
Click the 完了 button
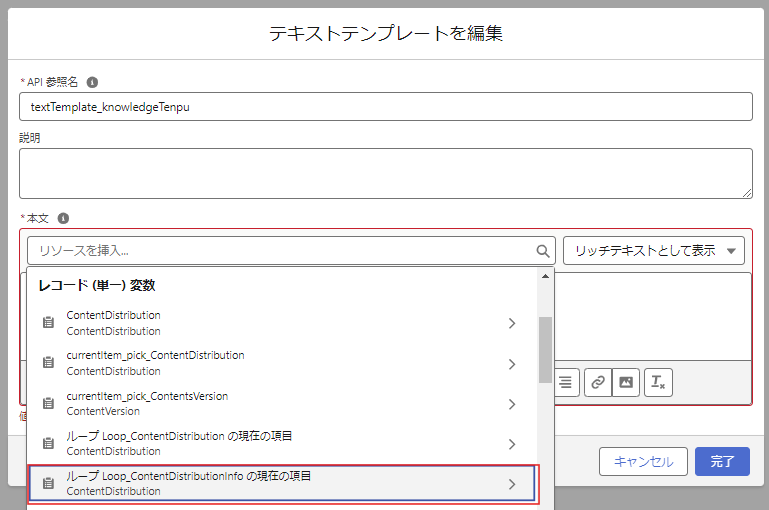coord(722,461)
